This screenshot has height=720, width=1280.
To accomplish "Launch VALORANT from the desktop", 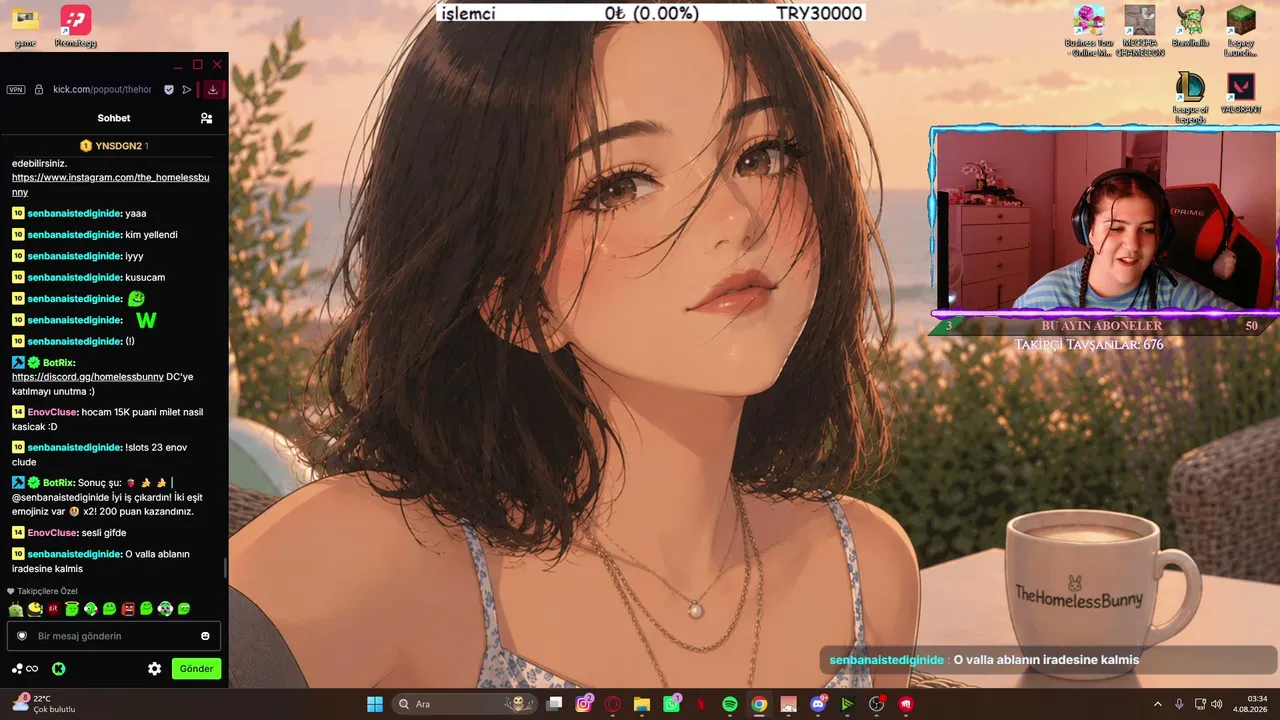I will pyautogui.click(x=1241, y=93).
